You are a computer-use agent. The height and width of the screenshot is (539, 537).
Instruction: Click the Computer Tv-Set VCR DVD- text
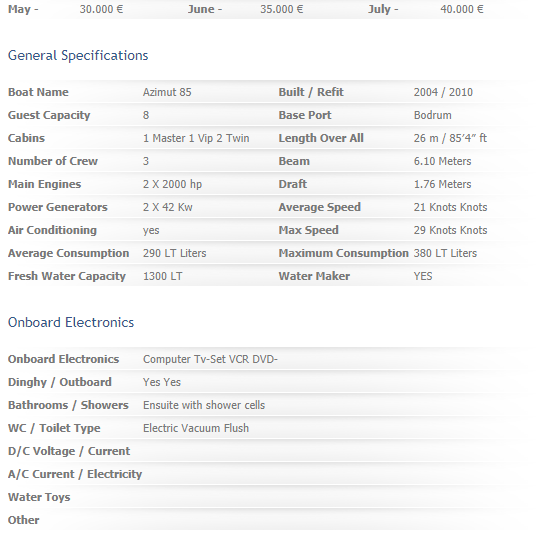210,359
